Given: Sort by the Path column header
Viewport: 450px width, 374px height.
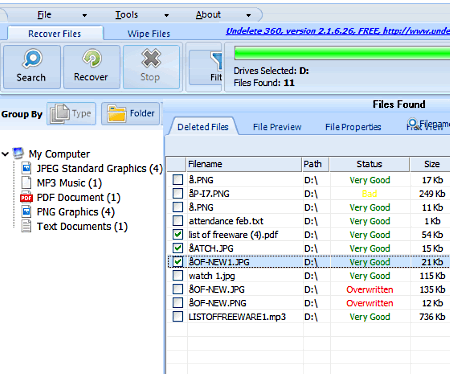Looking at the screenshot, I should (x=315, y=164).
